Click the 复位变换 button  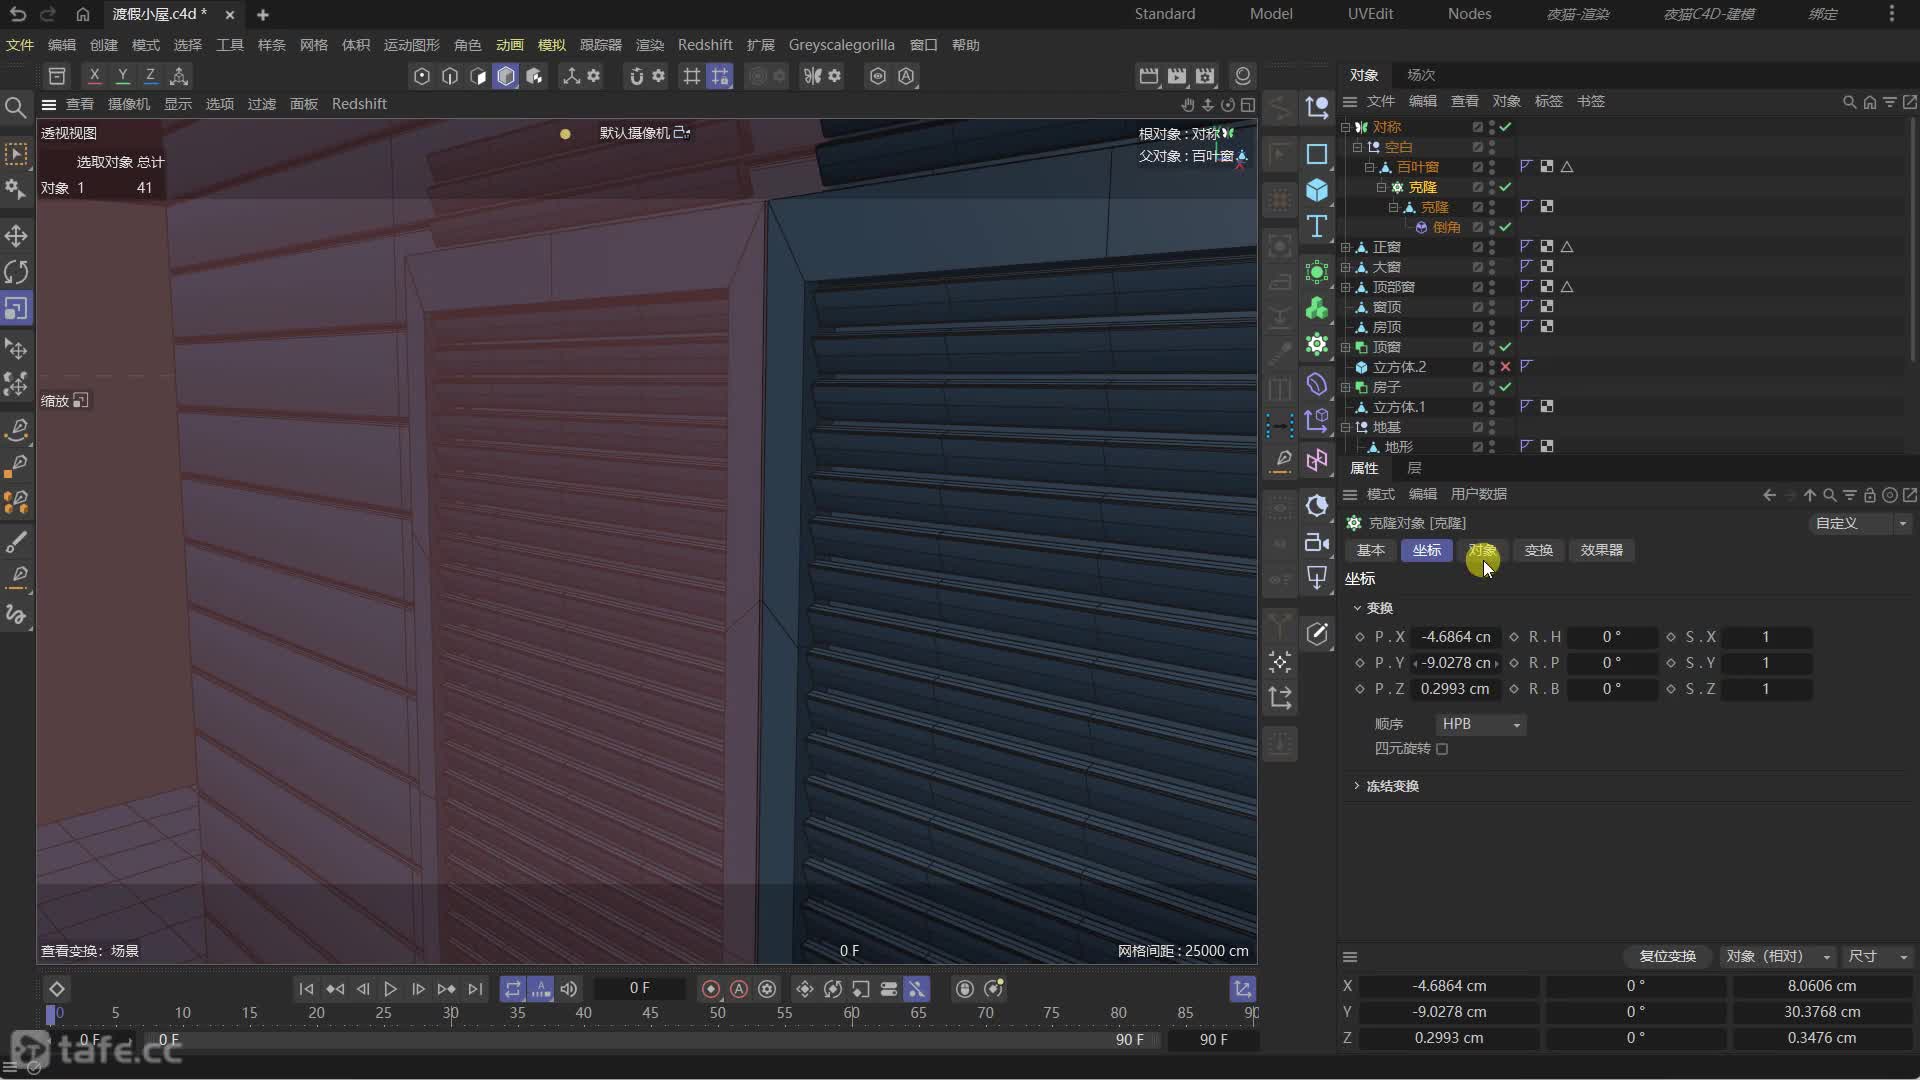(1667, 956)
